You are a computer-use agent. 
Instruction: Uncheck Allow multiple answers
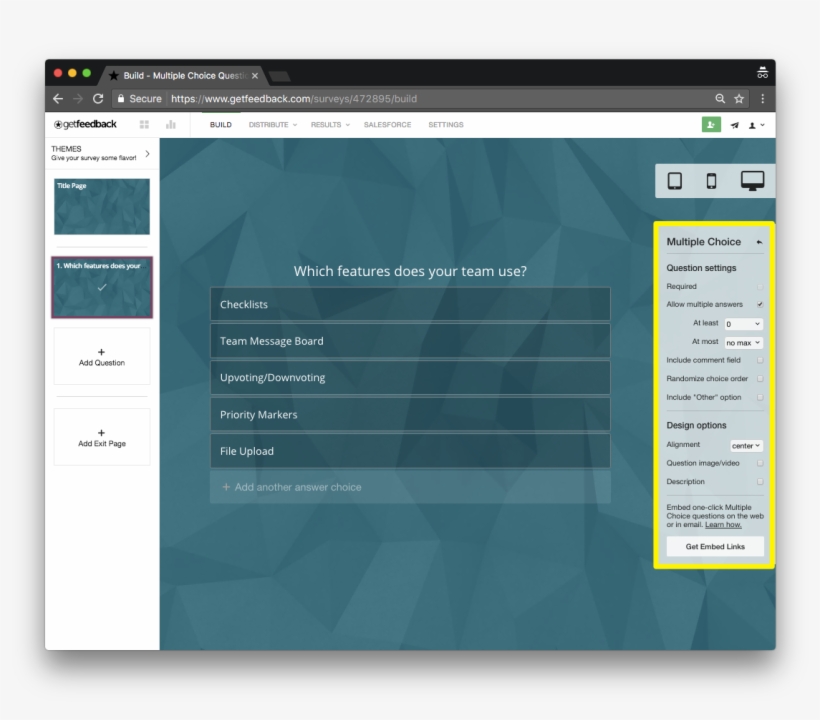[x=760, y=304]
